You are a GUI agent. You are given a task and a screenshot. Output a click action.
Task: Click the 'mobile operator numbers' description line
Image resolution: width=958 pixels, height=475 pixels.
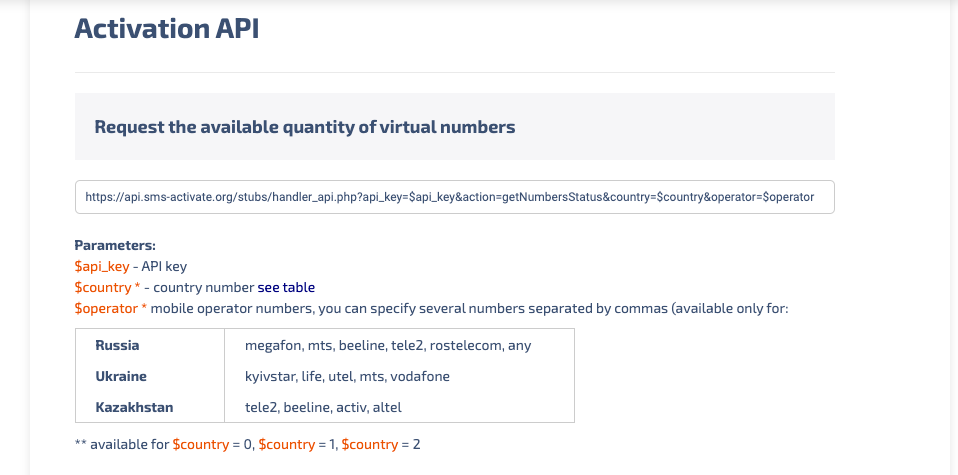470,308
